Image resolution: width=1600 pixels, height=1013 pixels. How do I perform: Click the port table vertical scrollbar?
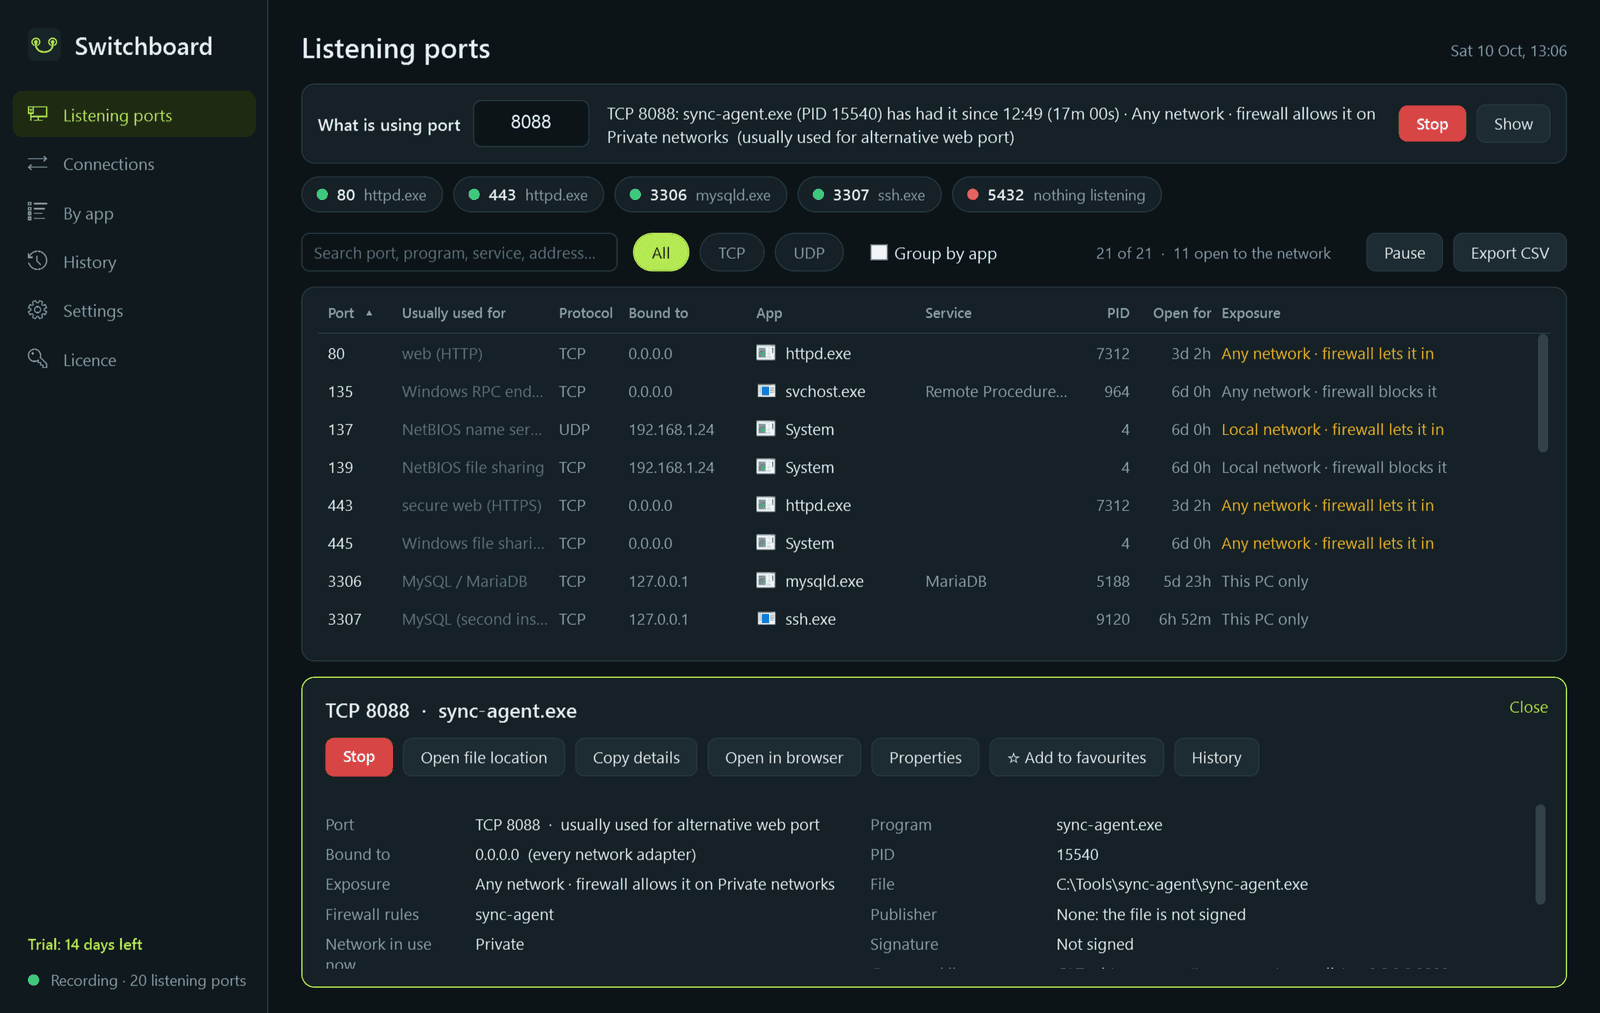[x=1543, y=394]
